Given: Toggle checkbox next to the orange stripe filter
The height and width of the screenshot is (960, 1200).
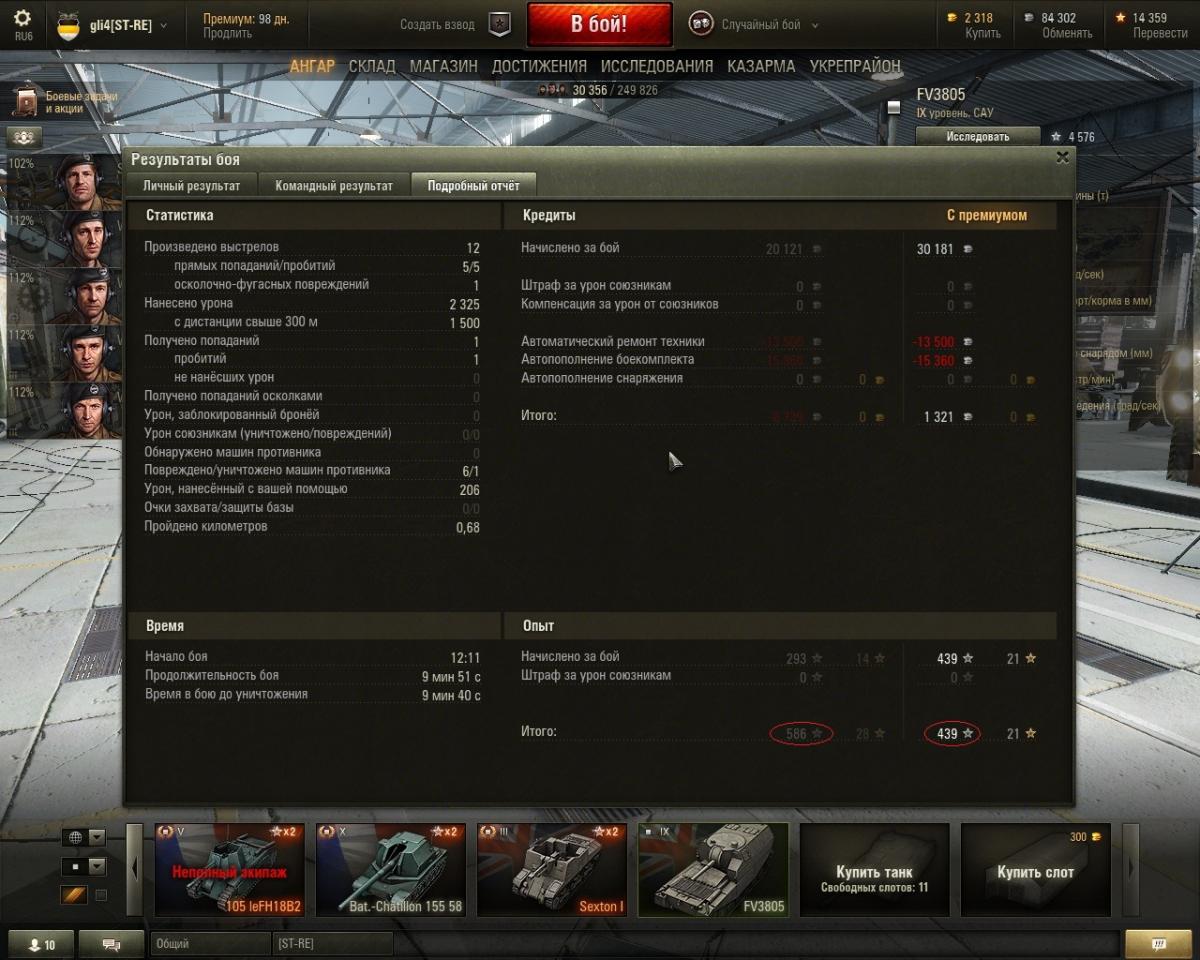Looking at the screenshot, I should [100, 895].
